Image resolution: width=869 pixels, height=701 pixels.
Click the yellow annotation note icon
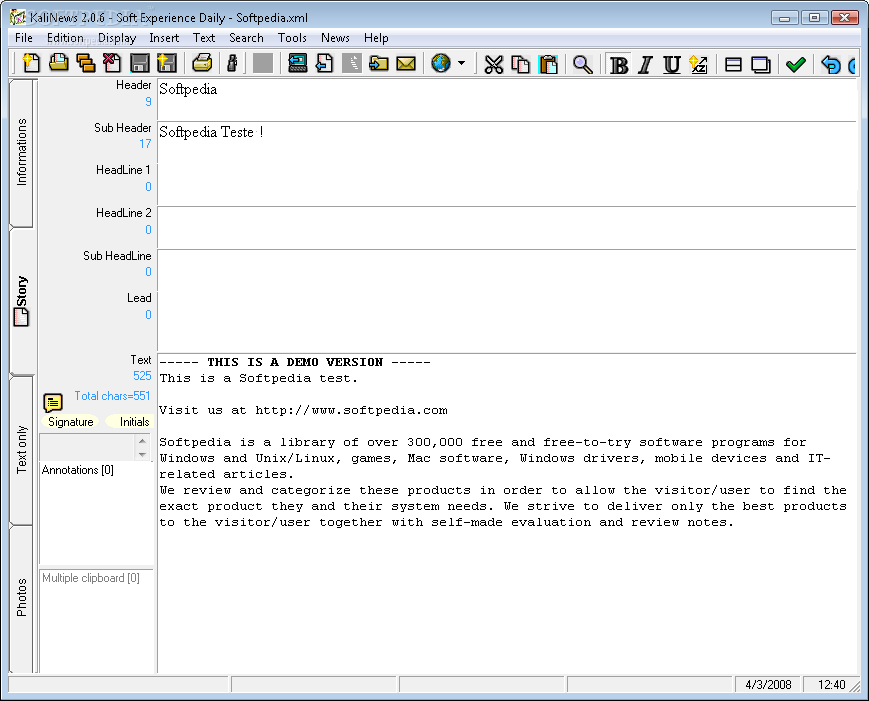(x=53, y=403)
